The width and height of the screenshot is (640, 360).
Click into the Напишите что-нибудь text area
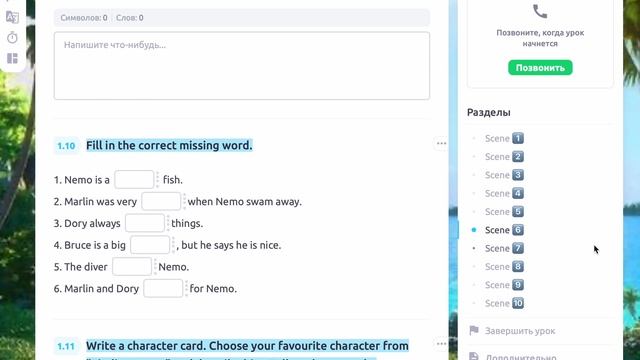242,66
